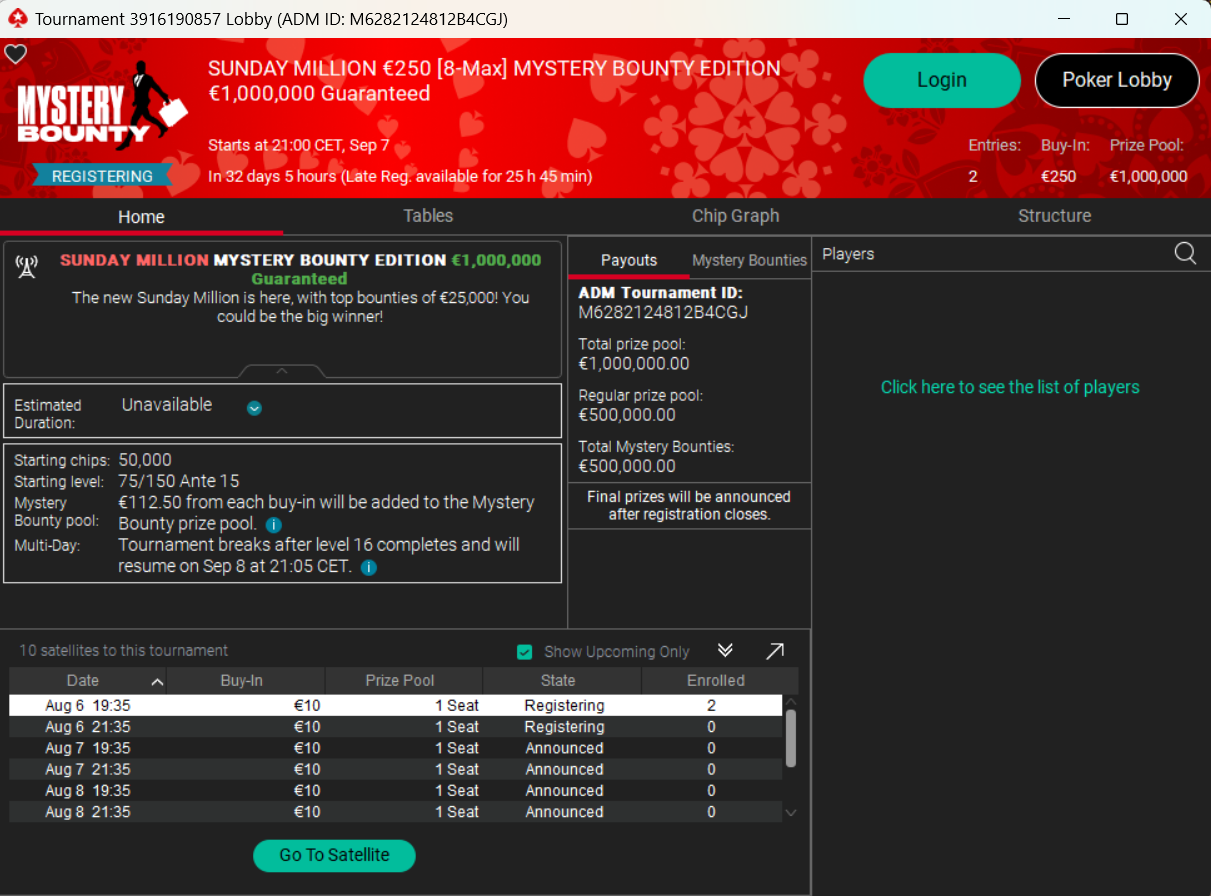The width and height of the screenshot is (1211, 896).
Task: Click the Unavailable estimated duration text
Action: click(x=167, y=405)
